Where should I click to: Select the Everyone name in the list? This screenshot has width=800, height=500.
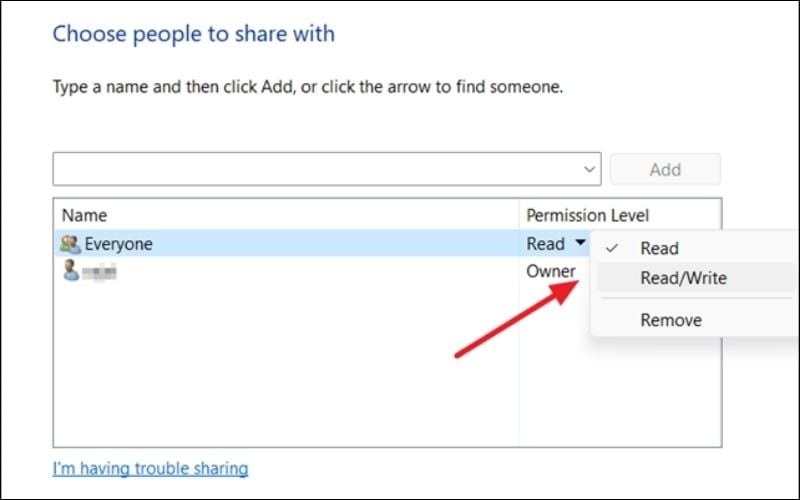pos(119,243)
